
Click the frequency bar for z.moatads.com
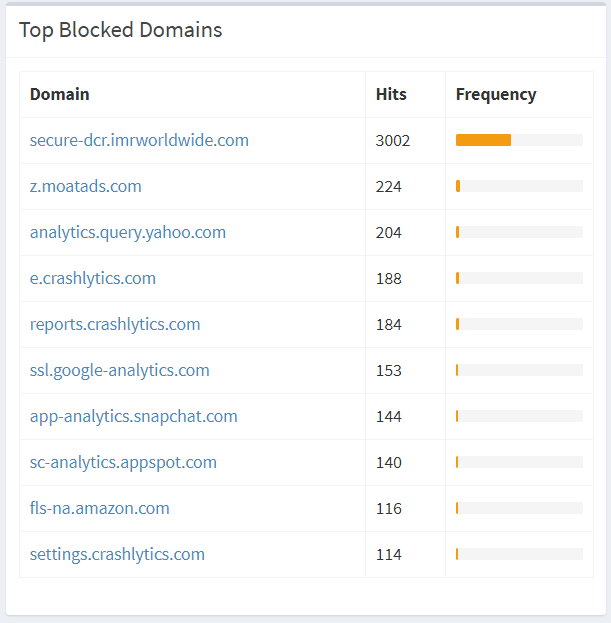pos(519,186)
